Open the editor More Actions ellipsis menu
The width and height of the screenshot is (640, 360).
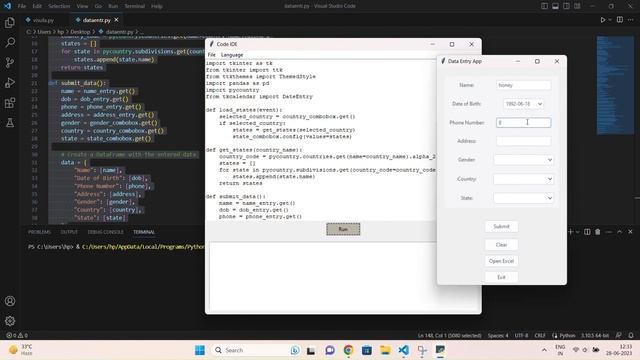pos(631,20)
